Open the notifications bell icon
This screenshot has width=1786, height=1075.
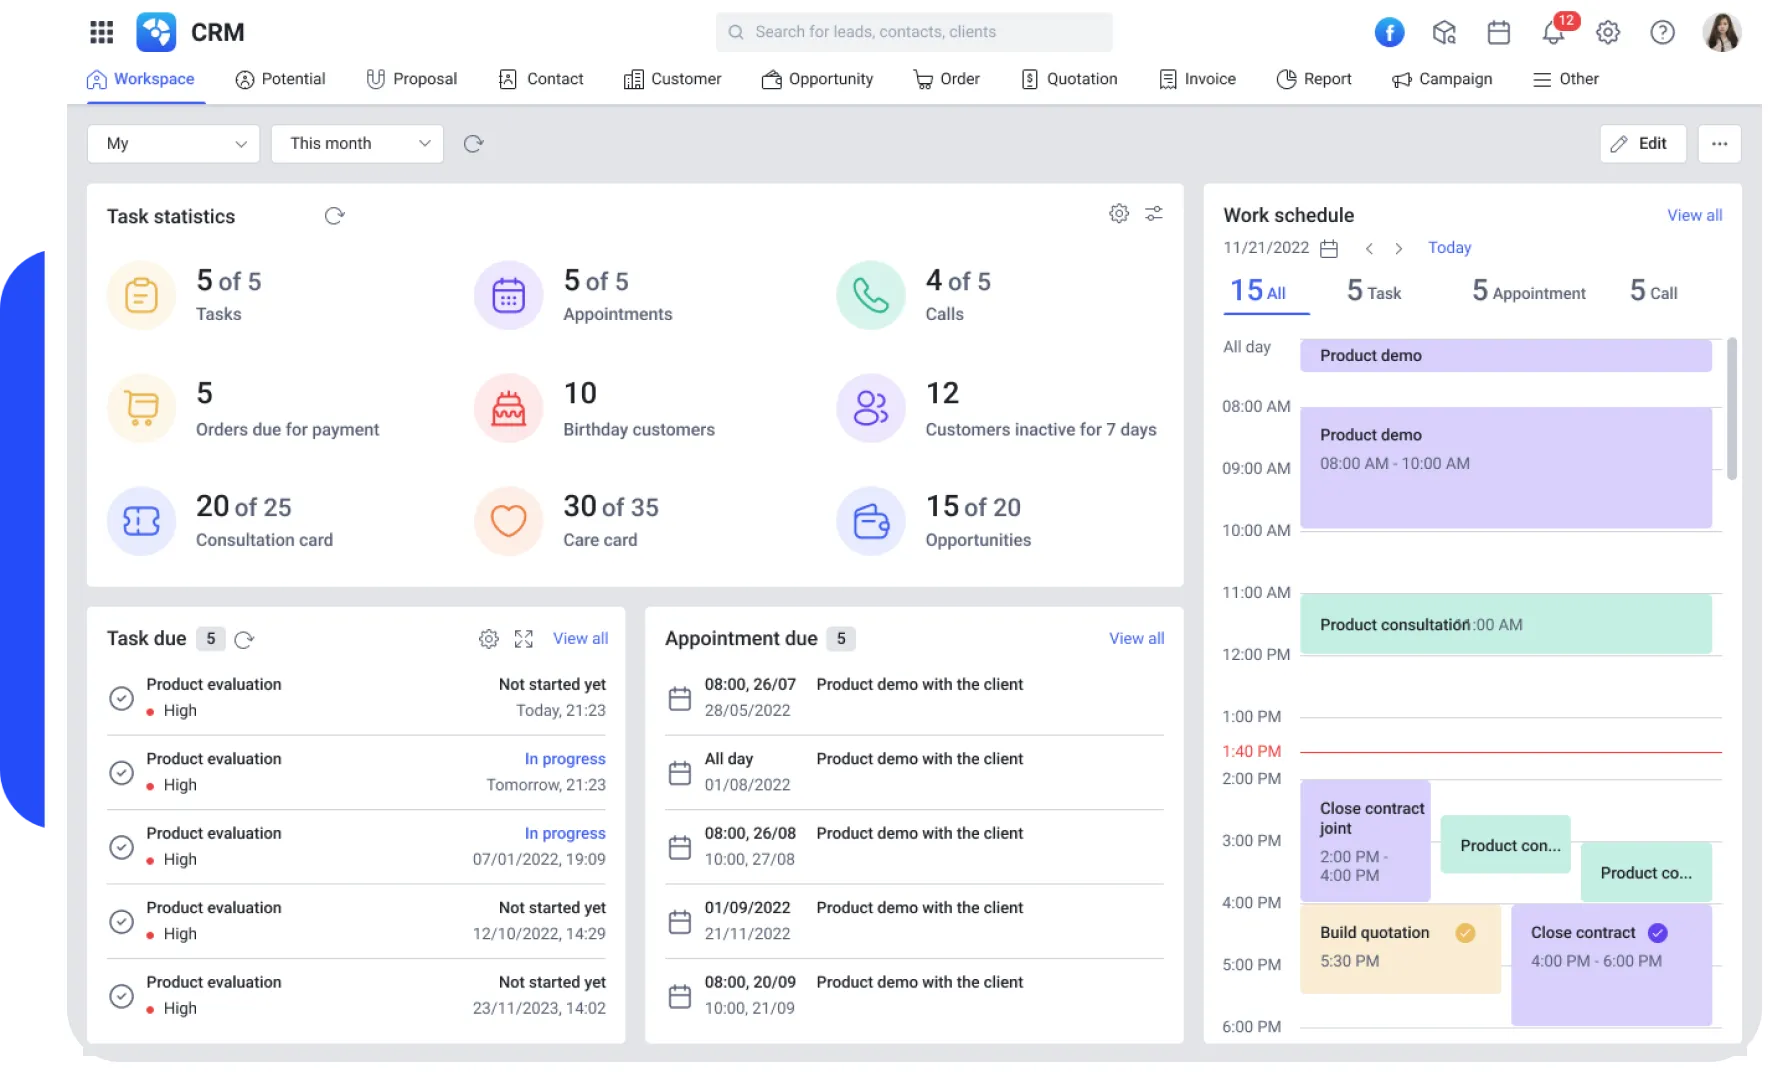click(1553, 32)
